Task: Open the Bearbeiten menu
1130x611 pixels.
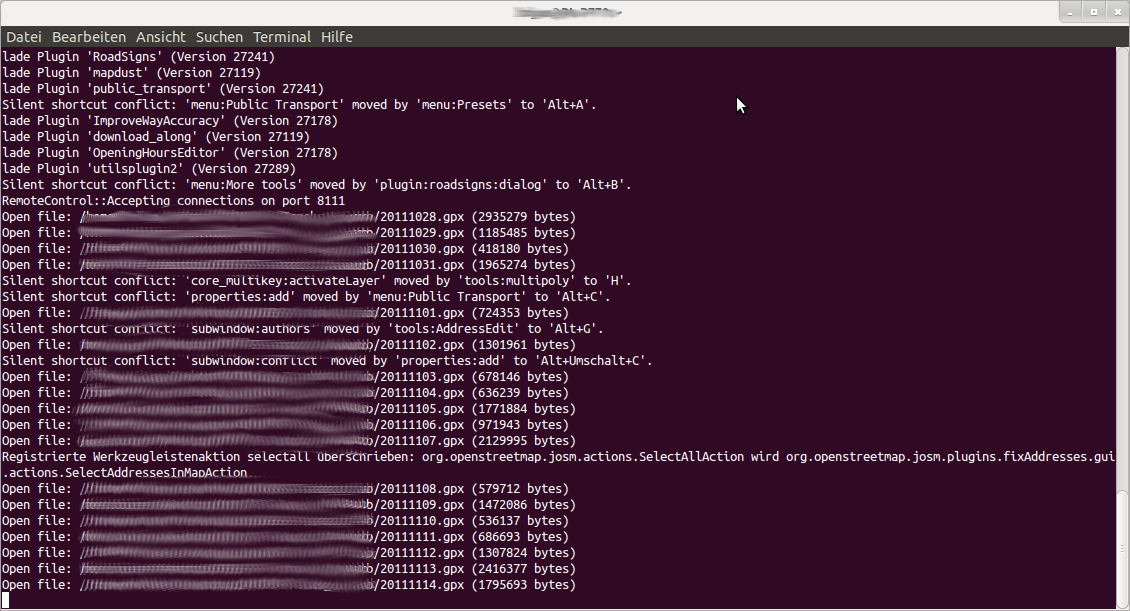Action: [x=89, y=37]
